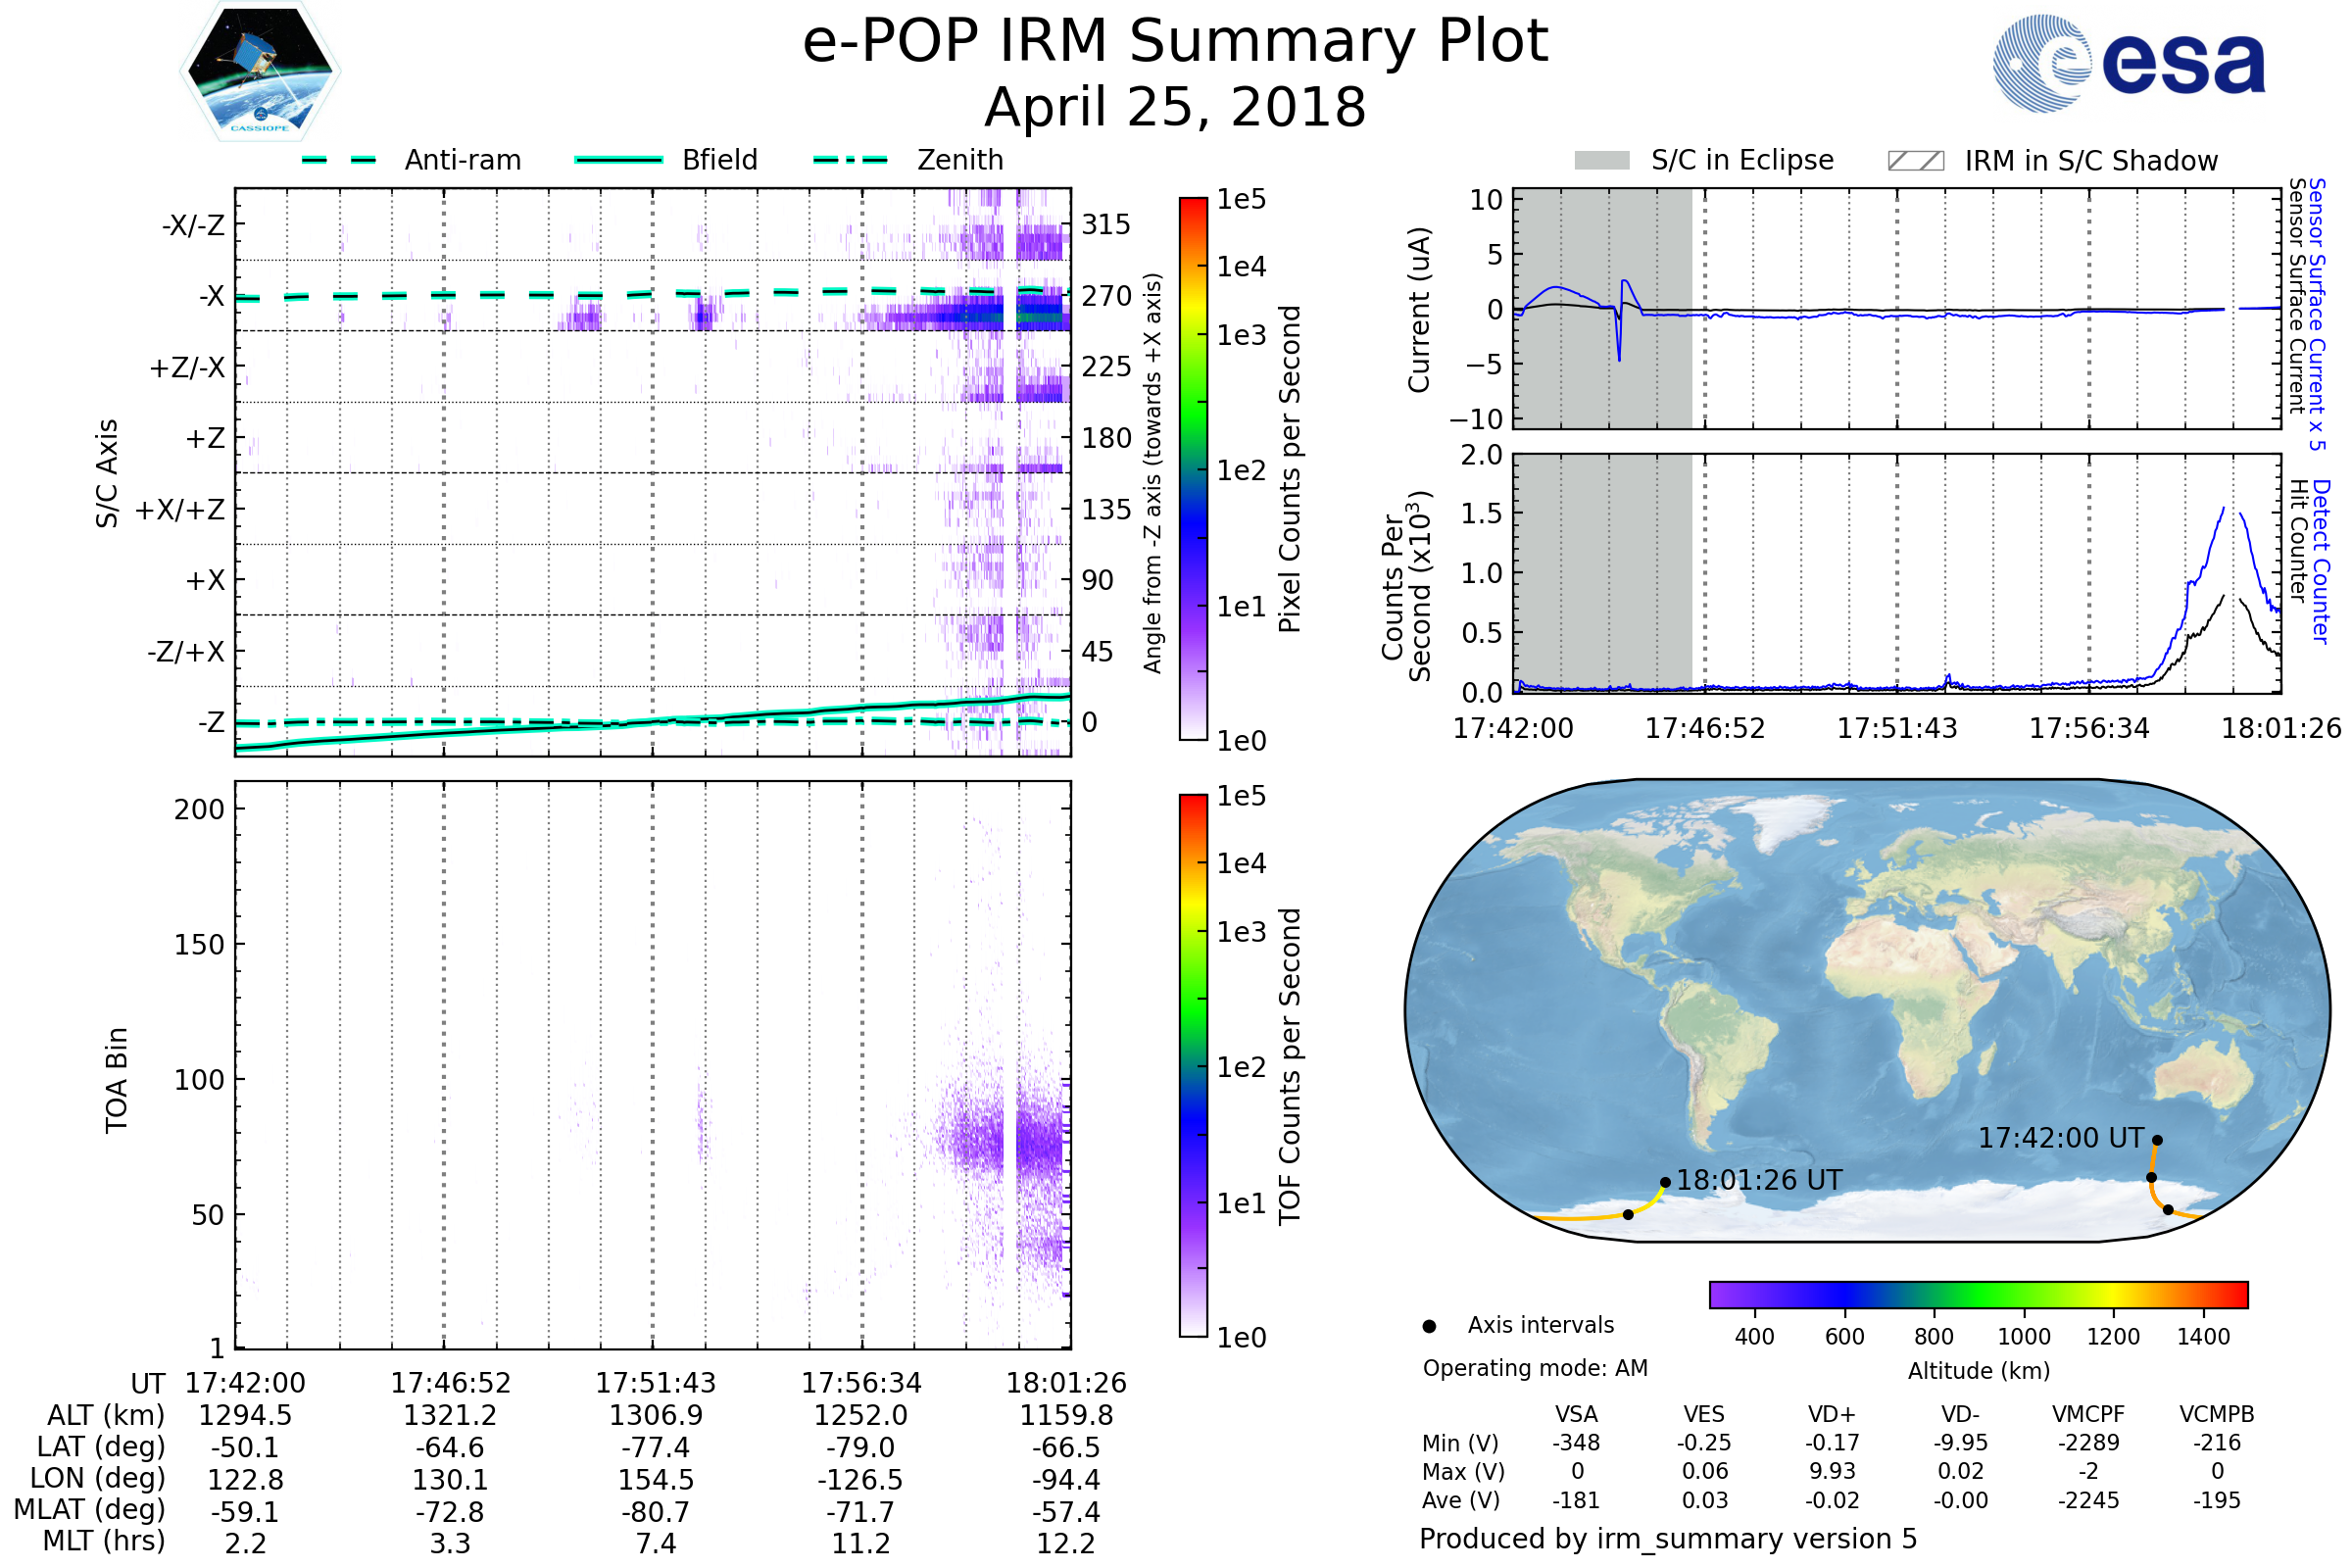Click the Altitude (km) horizontal colorbar
The height and width of the screenshot is (1568, 2352).
pos(1978,1295)
